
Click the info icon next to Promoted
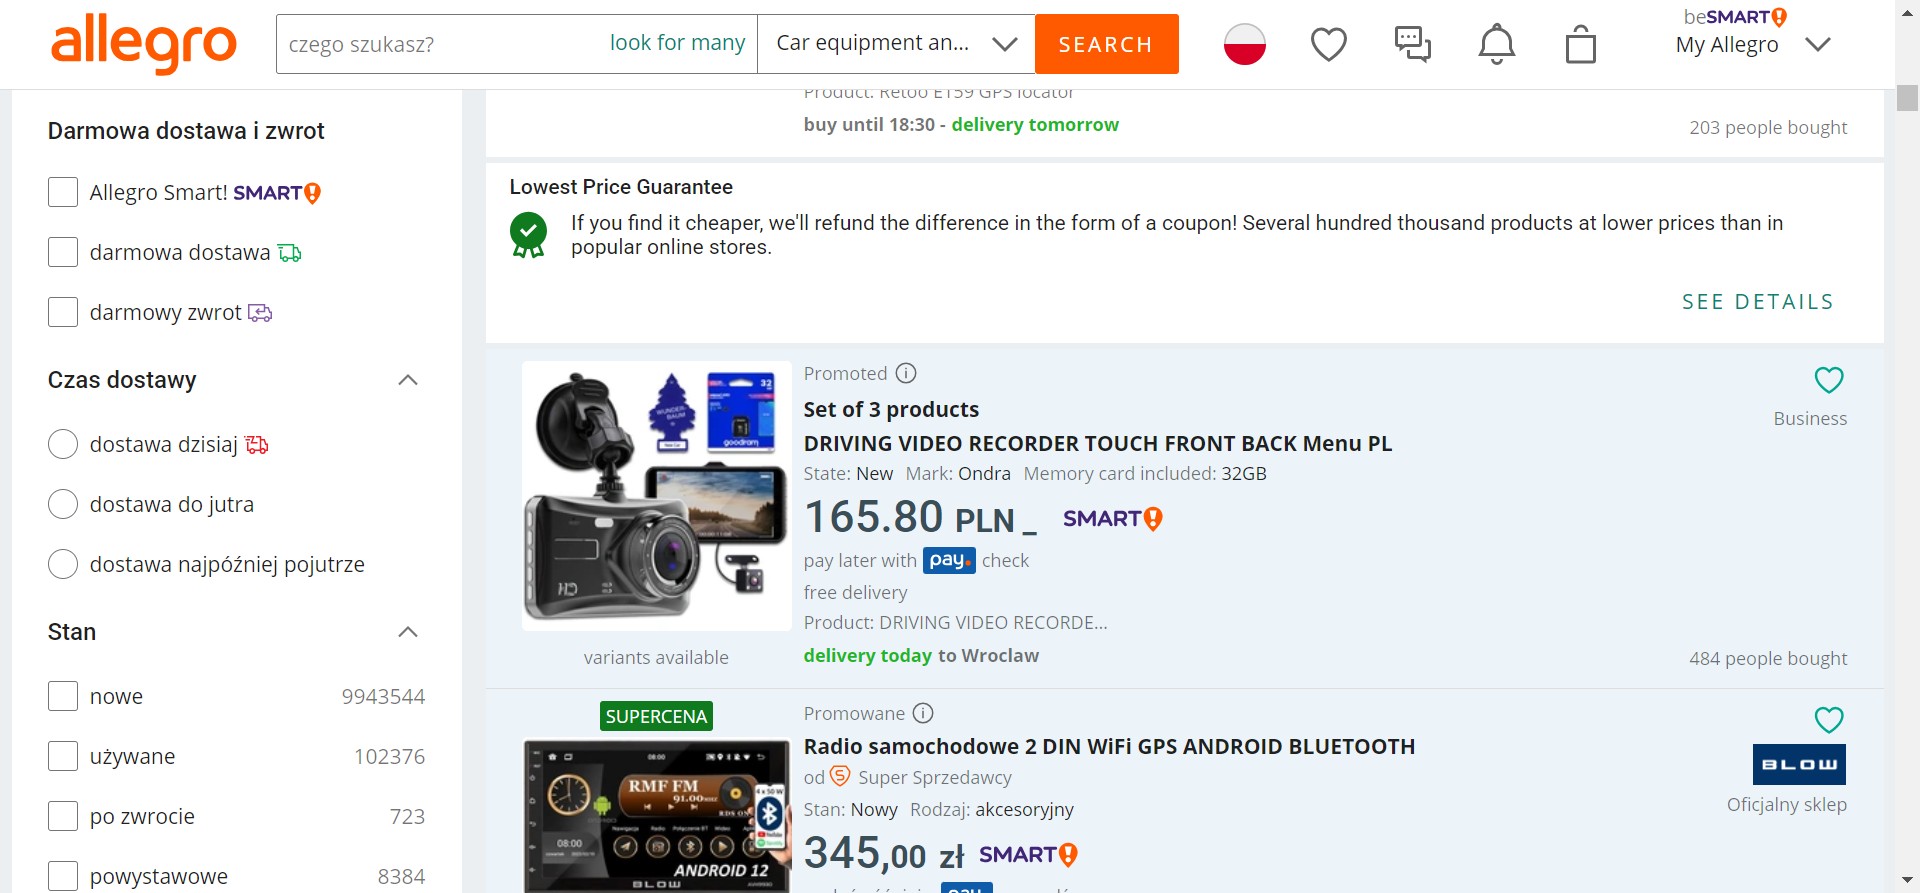click(906, 373)
